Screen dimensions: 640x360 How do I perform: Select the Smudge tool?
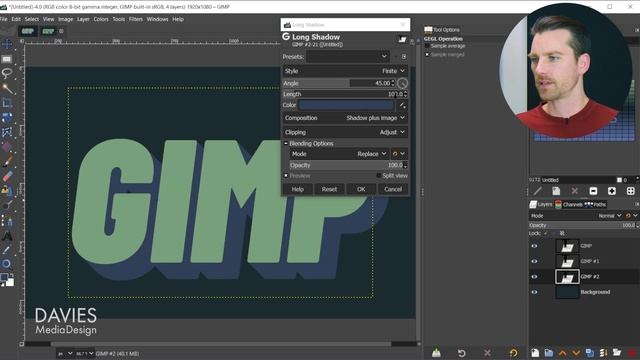(7, 206)
